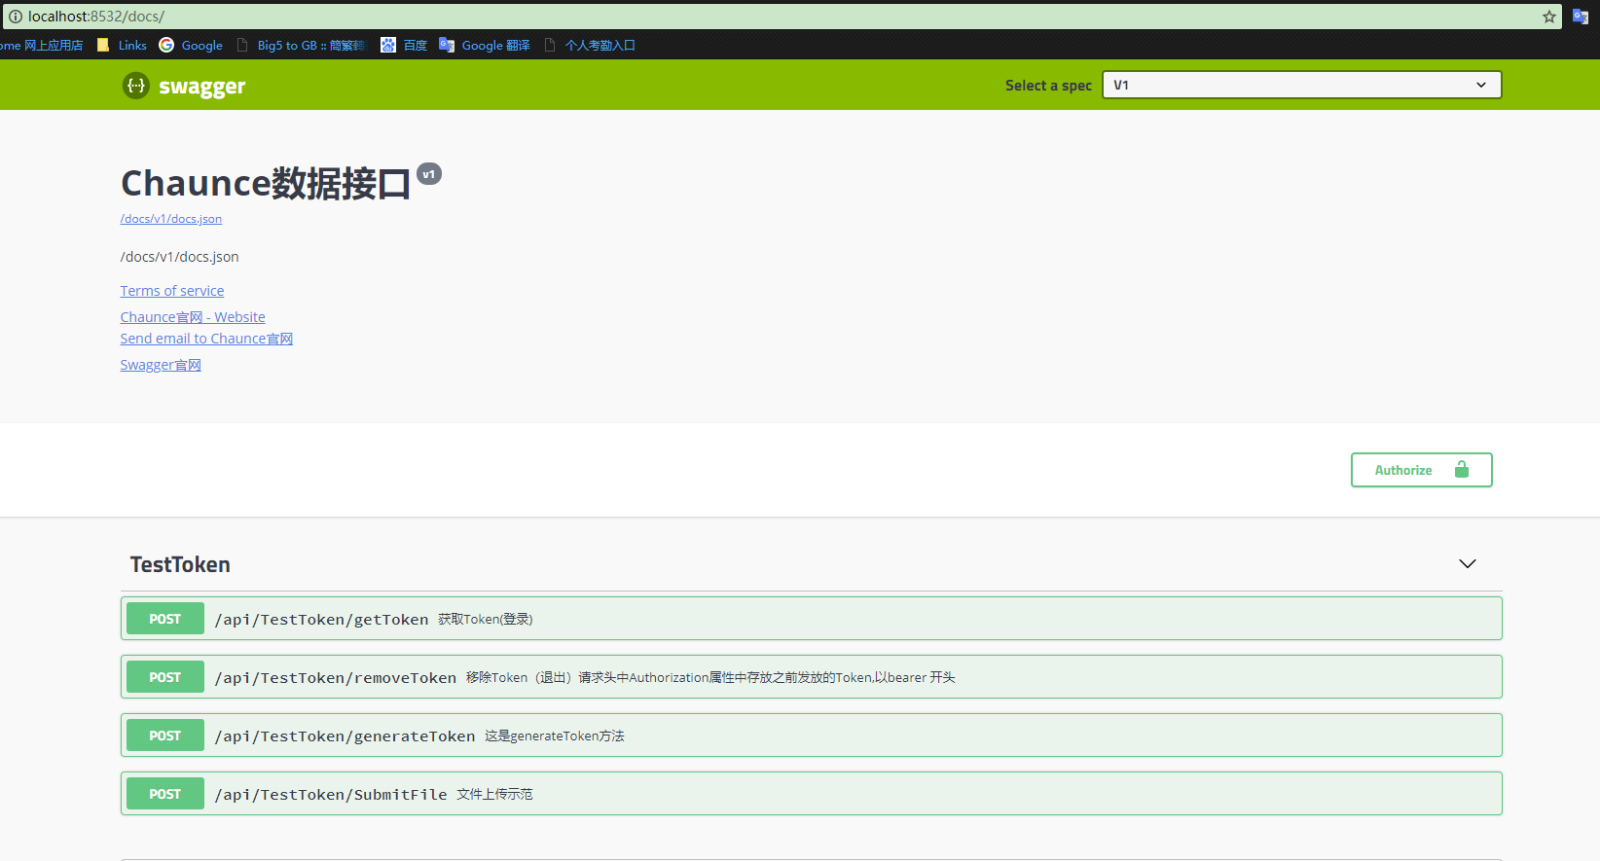The image size is (1600, 861).
Task: Open the Big5 to GB bookmark
Action: tap(301, 45)
